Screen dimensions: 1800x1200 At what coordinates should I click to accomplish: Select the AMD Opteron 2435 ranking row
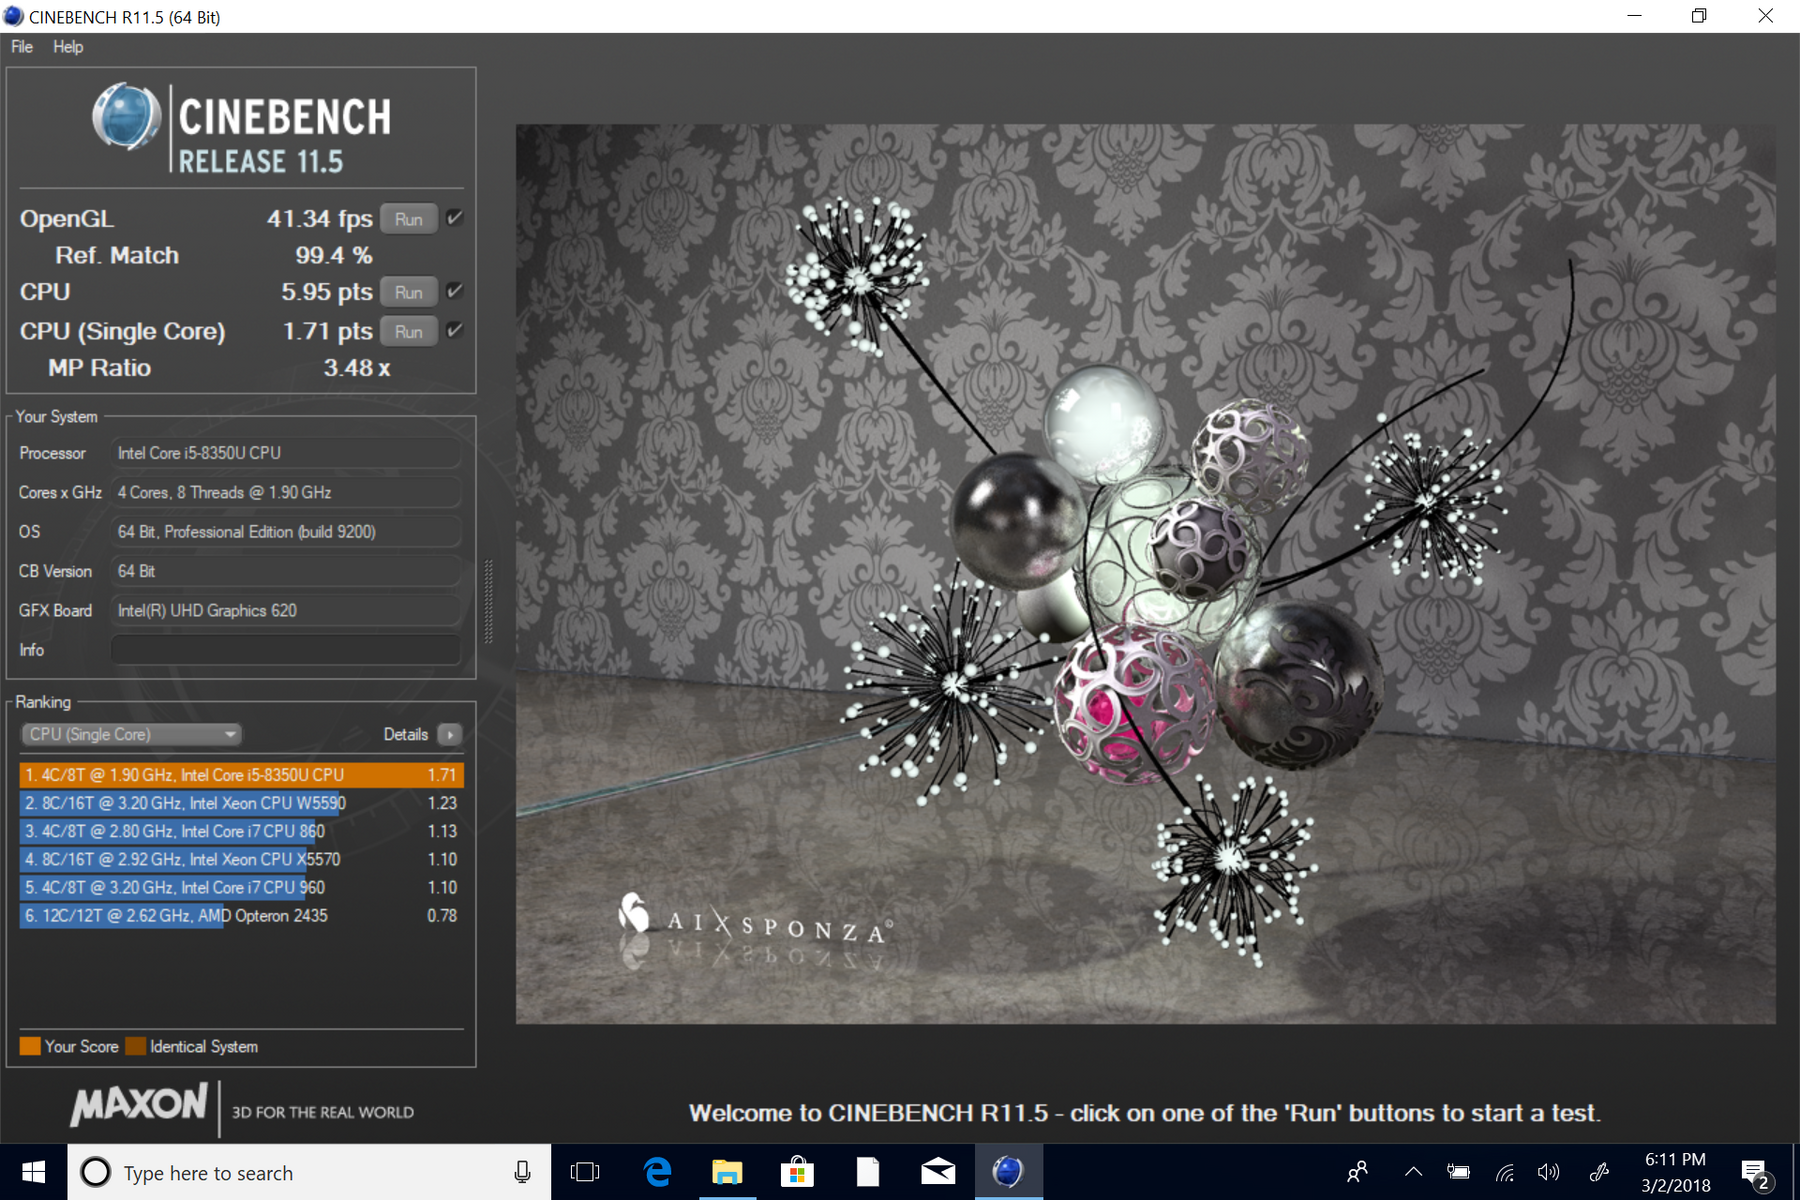(241, 915)
